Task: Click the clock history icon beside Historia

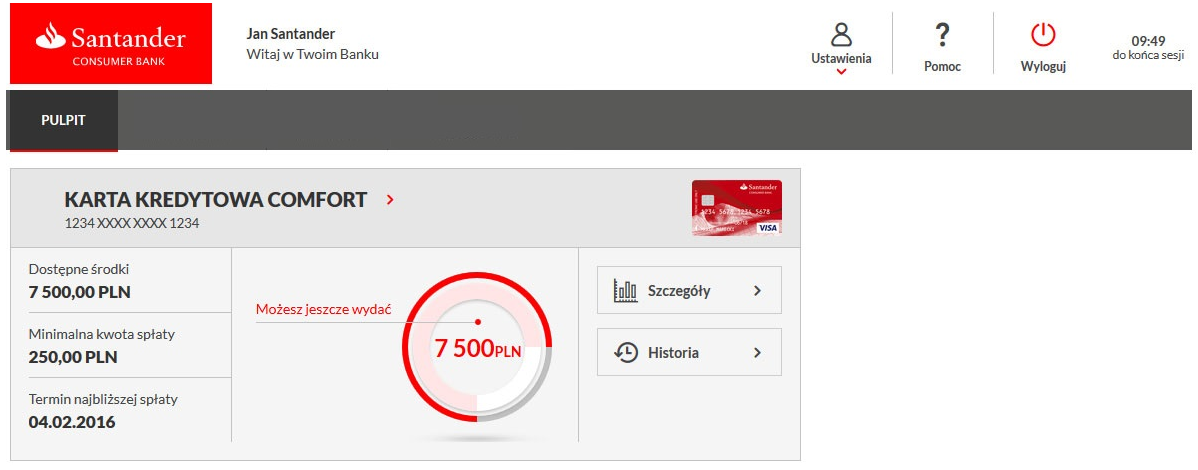Action: (626, 352)
